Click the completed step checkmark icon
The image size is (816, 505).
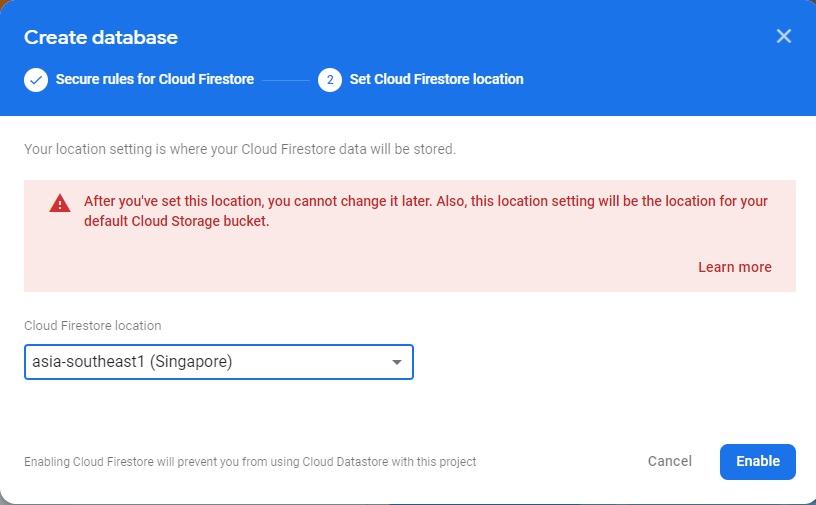(36, 80)
